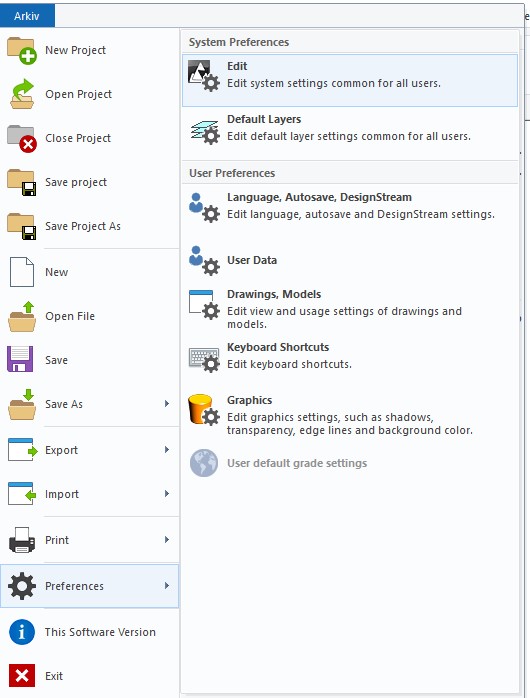Open Default Layers settings icon
Viewport: 530px width, 698px height.
[205, 132]
